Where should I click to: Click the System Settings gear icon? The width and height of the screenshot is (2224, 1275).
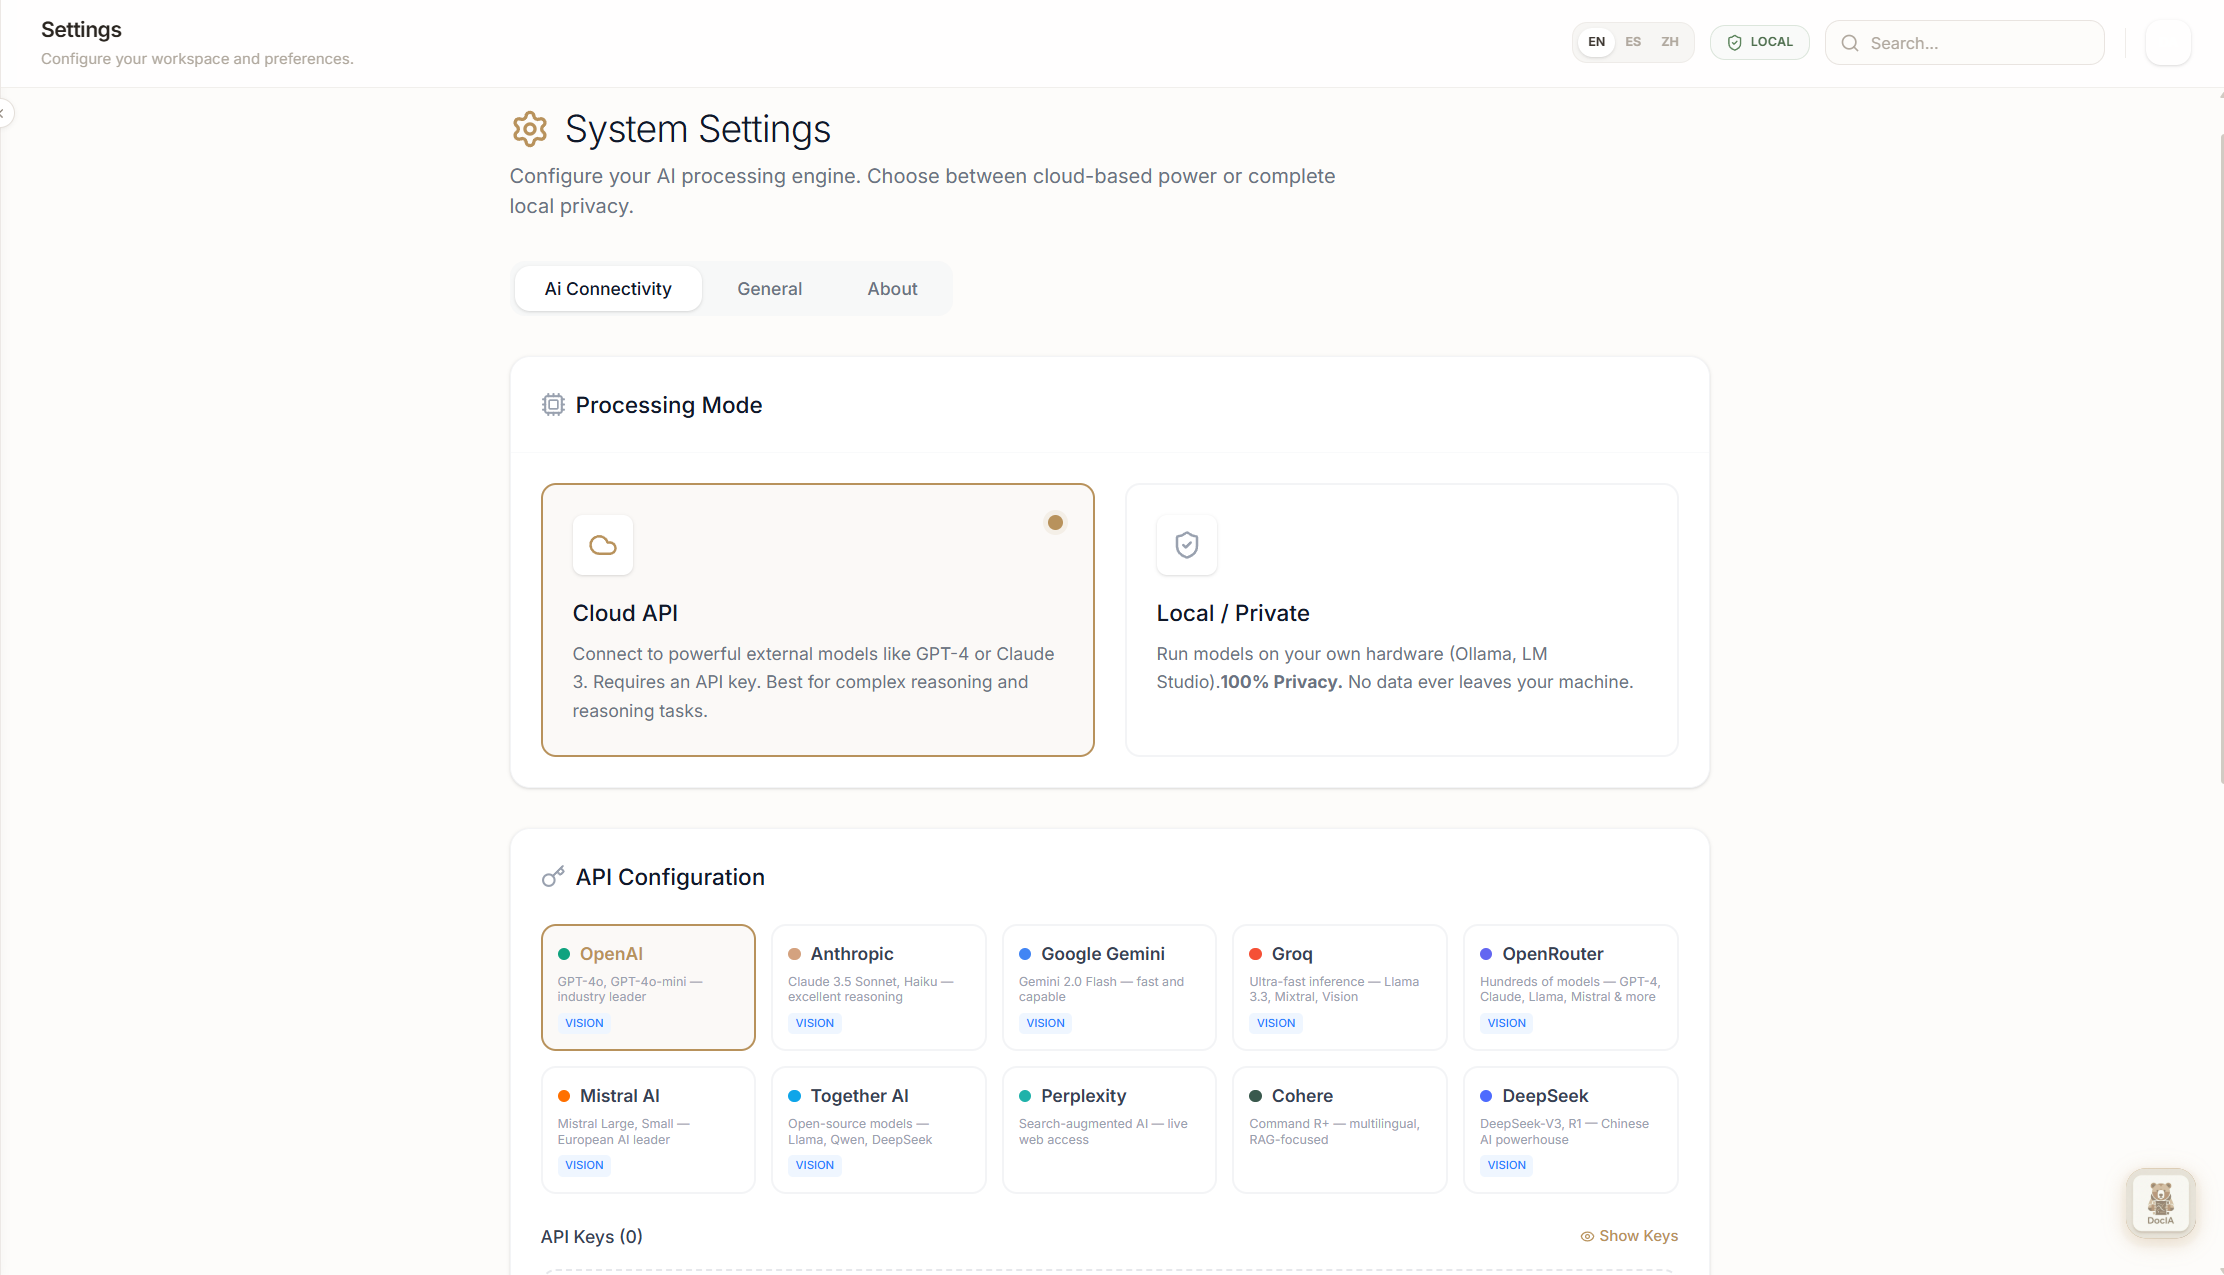click(530, 129)
